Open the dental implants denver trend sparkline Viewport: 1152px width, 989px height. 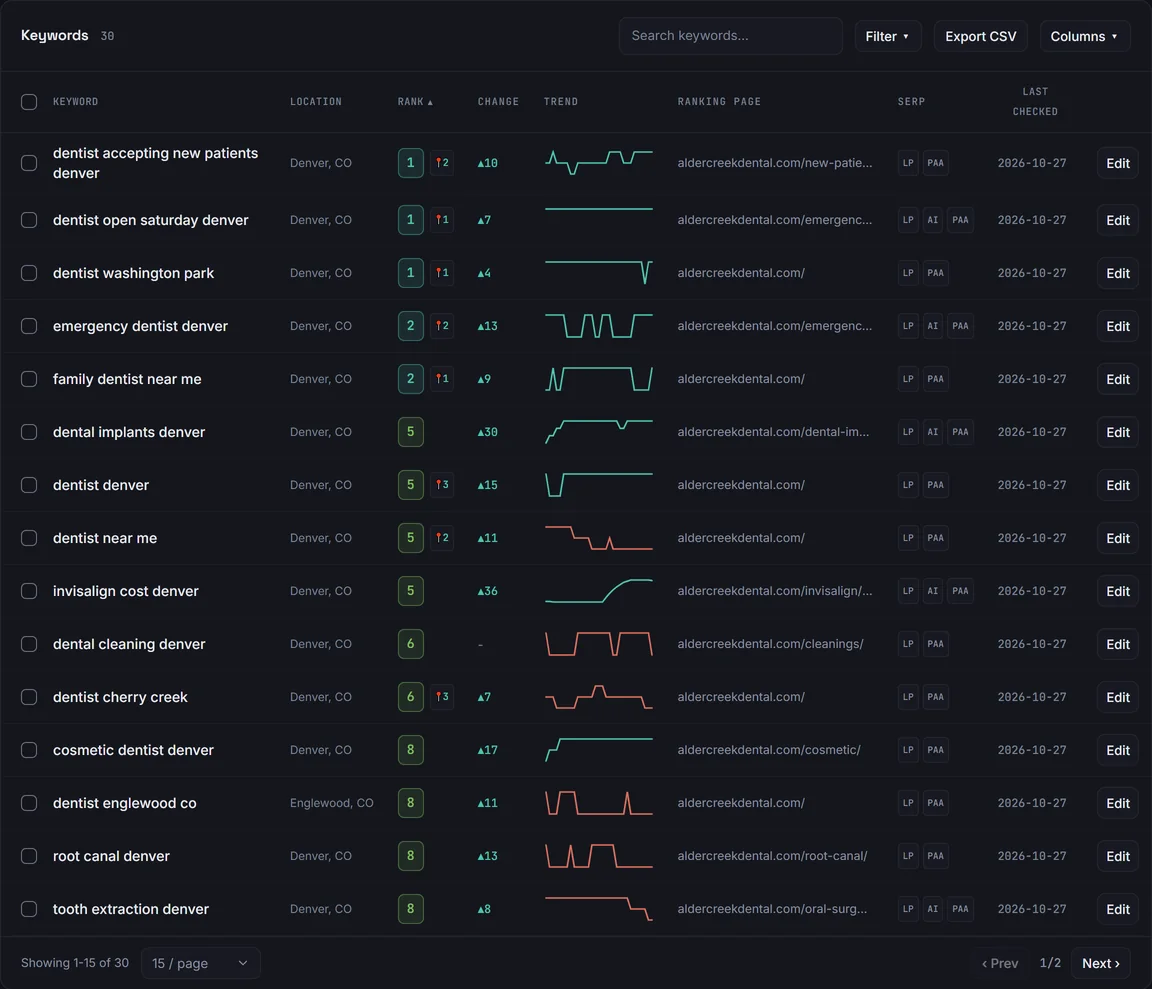pos(599,431)
